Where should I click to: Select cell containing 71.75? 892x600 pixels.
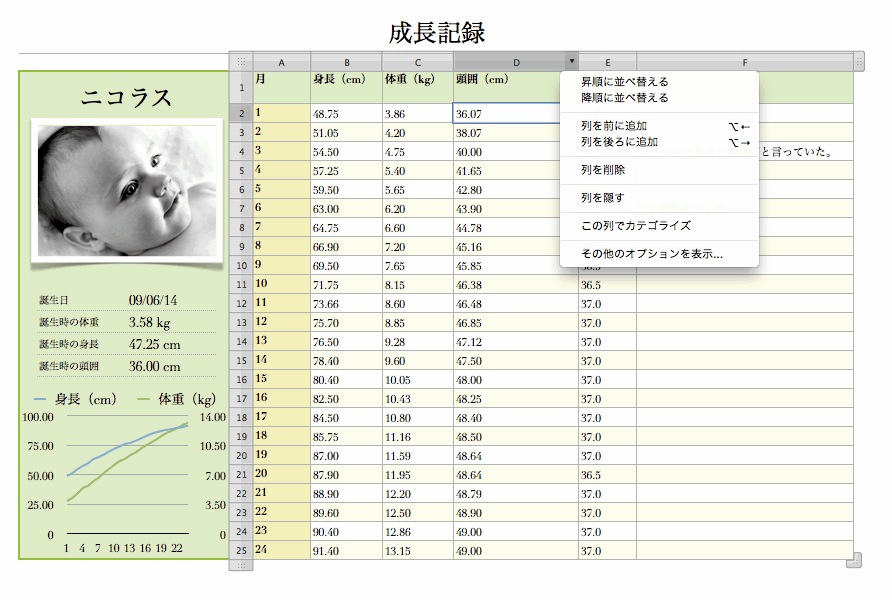tap(346, 285)
